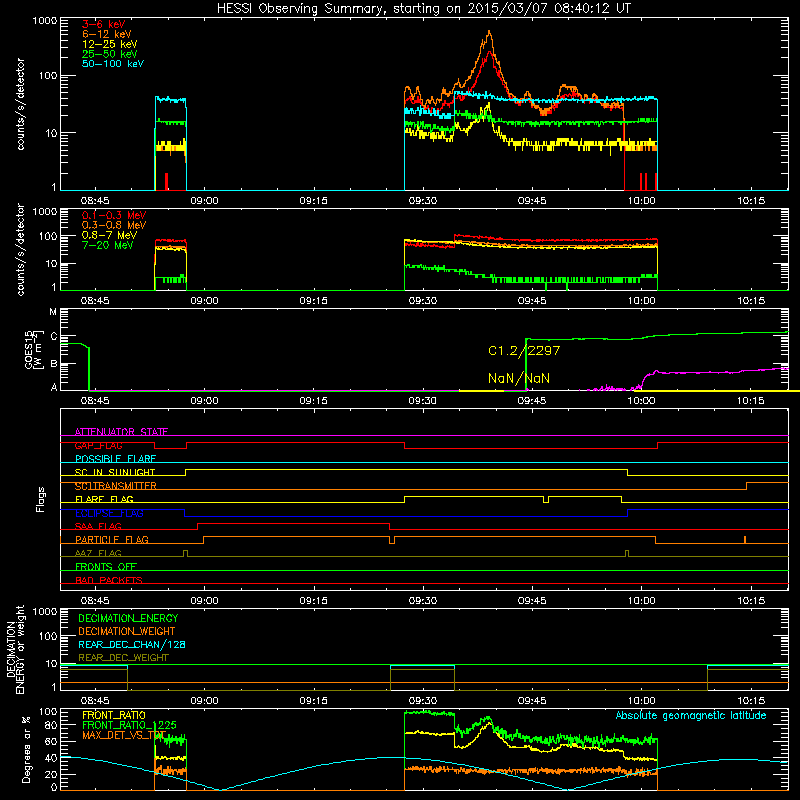Click the POSSIBLE_FLARE flag label
Screen dimensions: 800x800
point(115,459)
